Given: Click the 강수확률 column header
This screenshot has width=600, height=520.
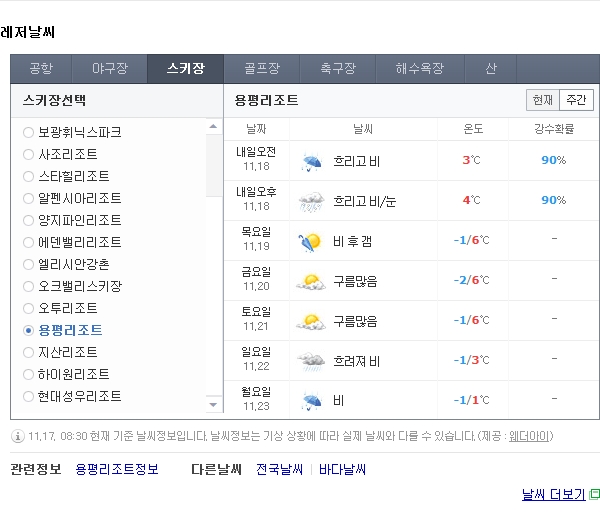Looking at the screenshot, I should pyautogui.click(x=554, y=129).
